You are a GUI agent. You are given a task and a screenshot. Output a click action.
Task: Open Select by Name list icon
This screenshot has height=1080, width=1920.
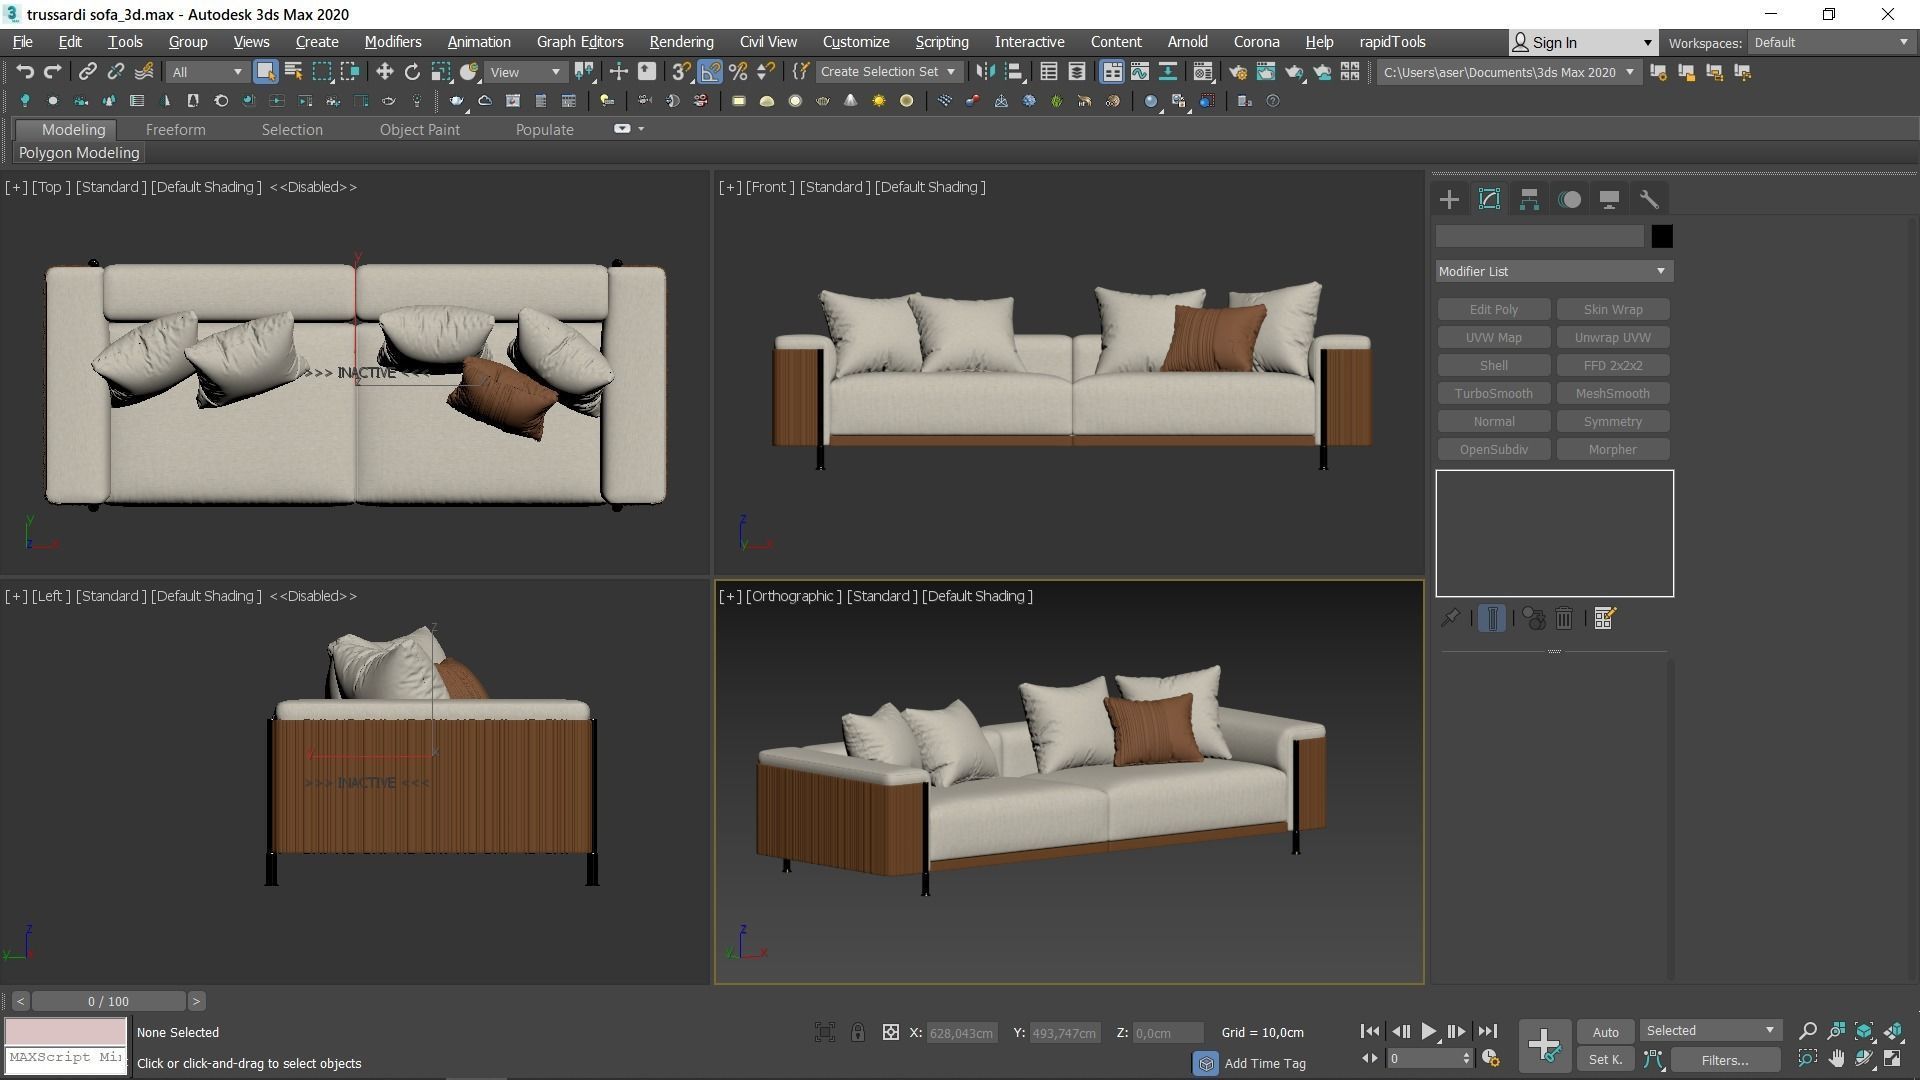coord(293,71)
